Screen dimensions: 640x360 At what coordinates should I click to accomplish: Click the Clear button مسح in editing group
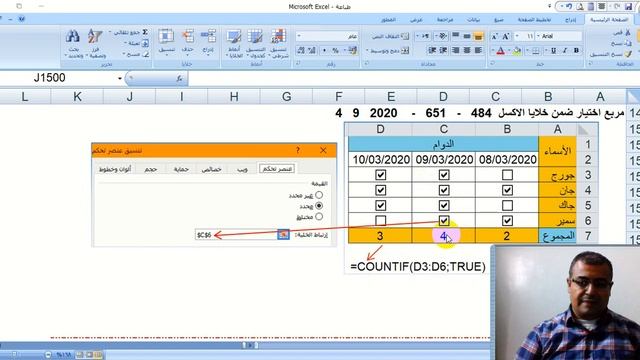[x=136, y=54]
